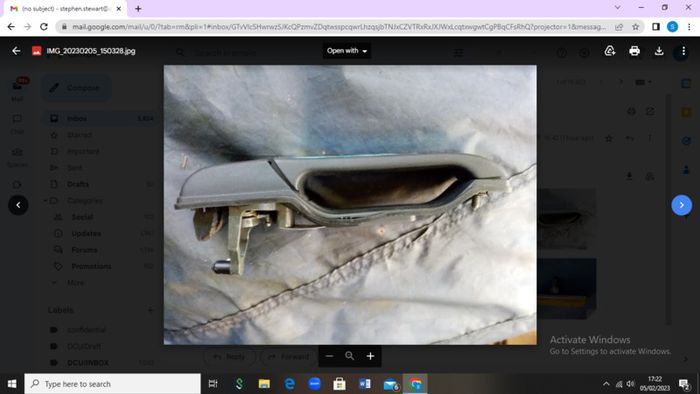This screenshot has height=394, width=700.
Task: Open the browser tab search chevron
Action: (x=617, y=8)
